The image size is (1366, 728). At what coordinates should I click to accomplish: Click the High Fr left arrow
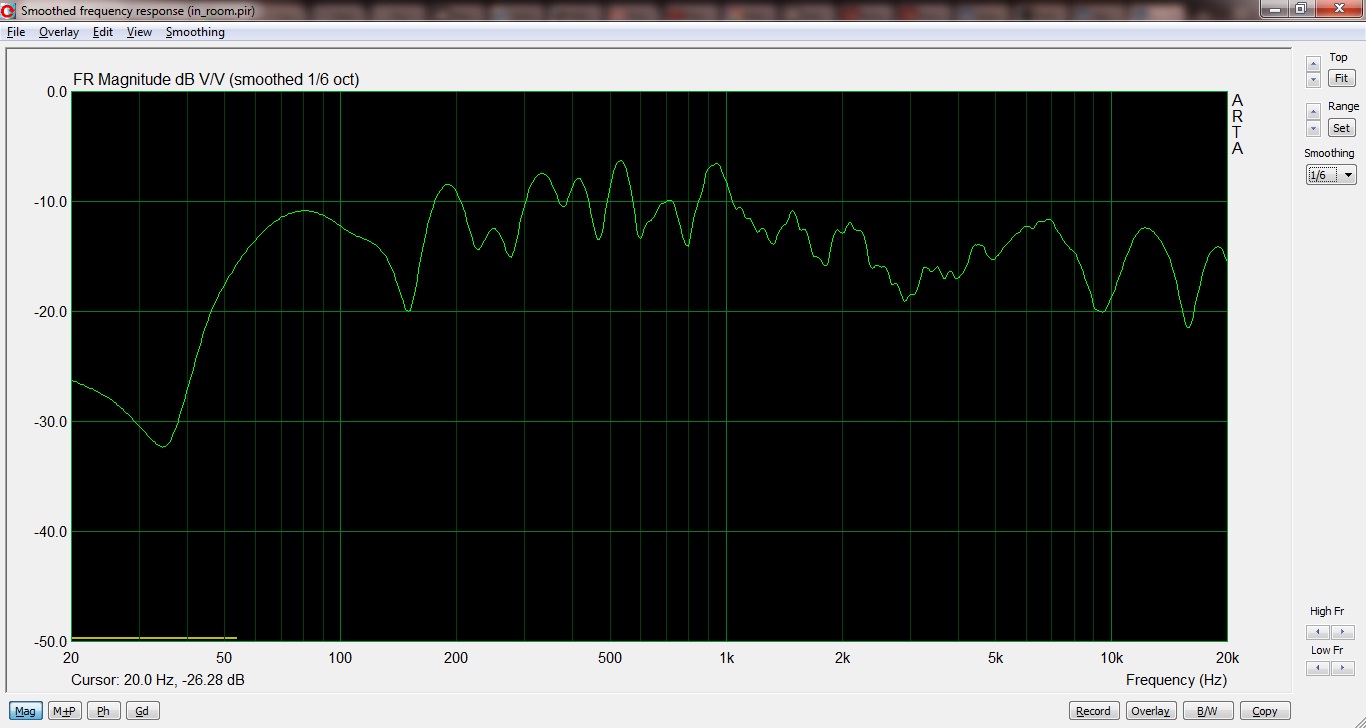[x=1318, y=632]
